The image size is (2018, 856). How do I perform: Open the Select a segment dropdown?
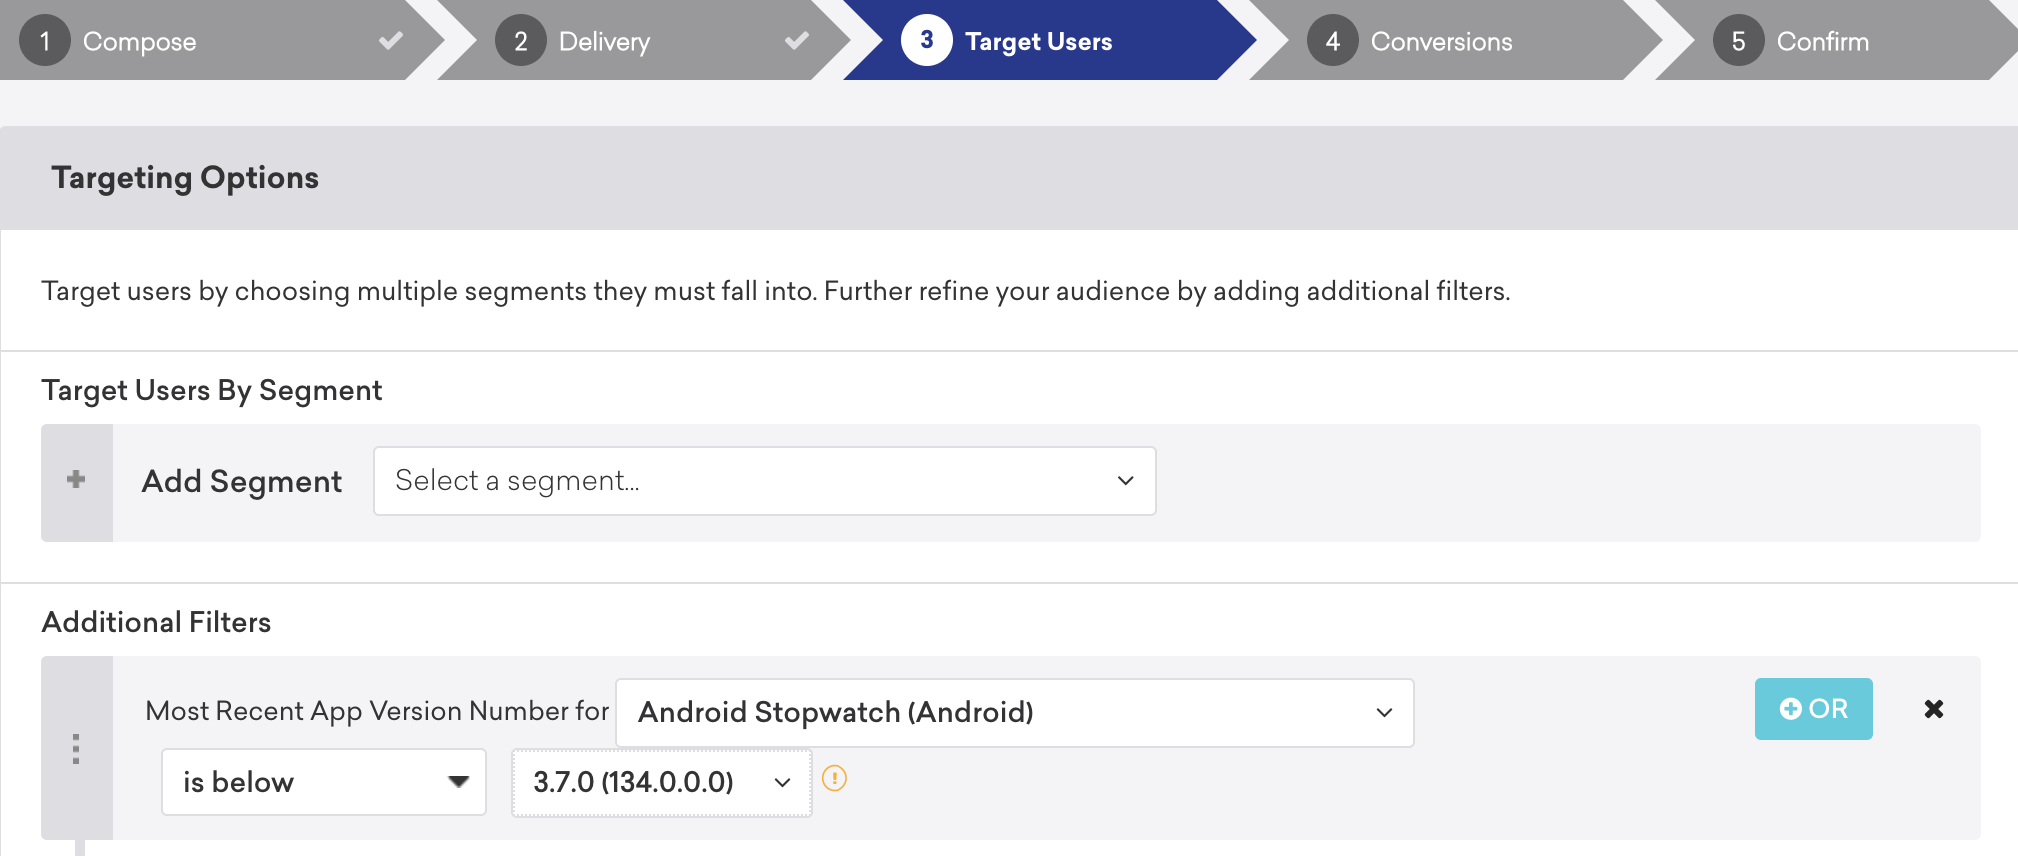click(765, 481)
